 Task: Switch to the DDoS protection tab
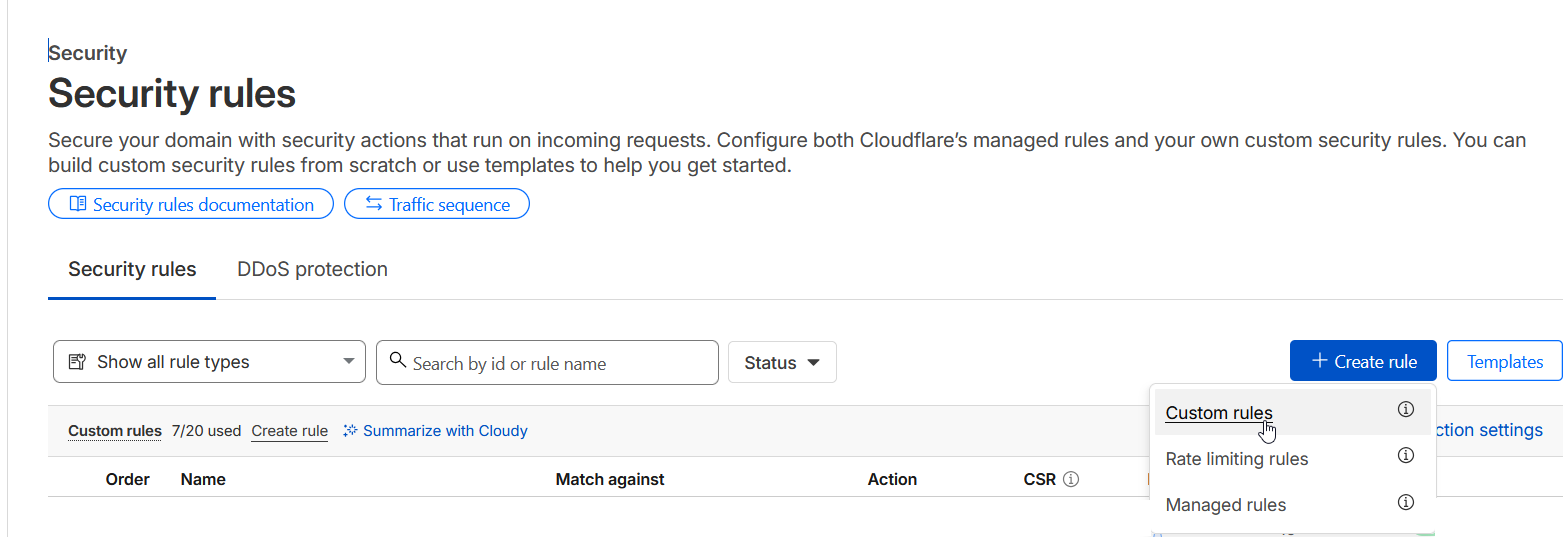click(x=312, y=269)
